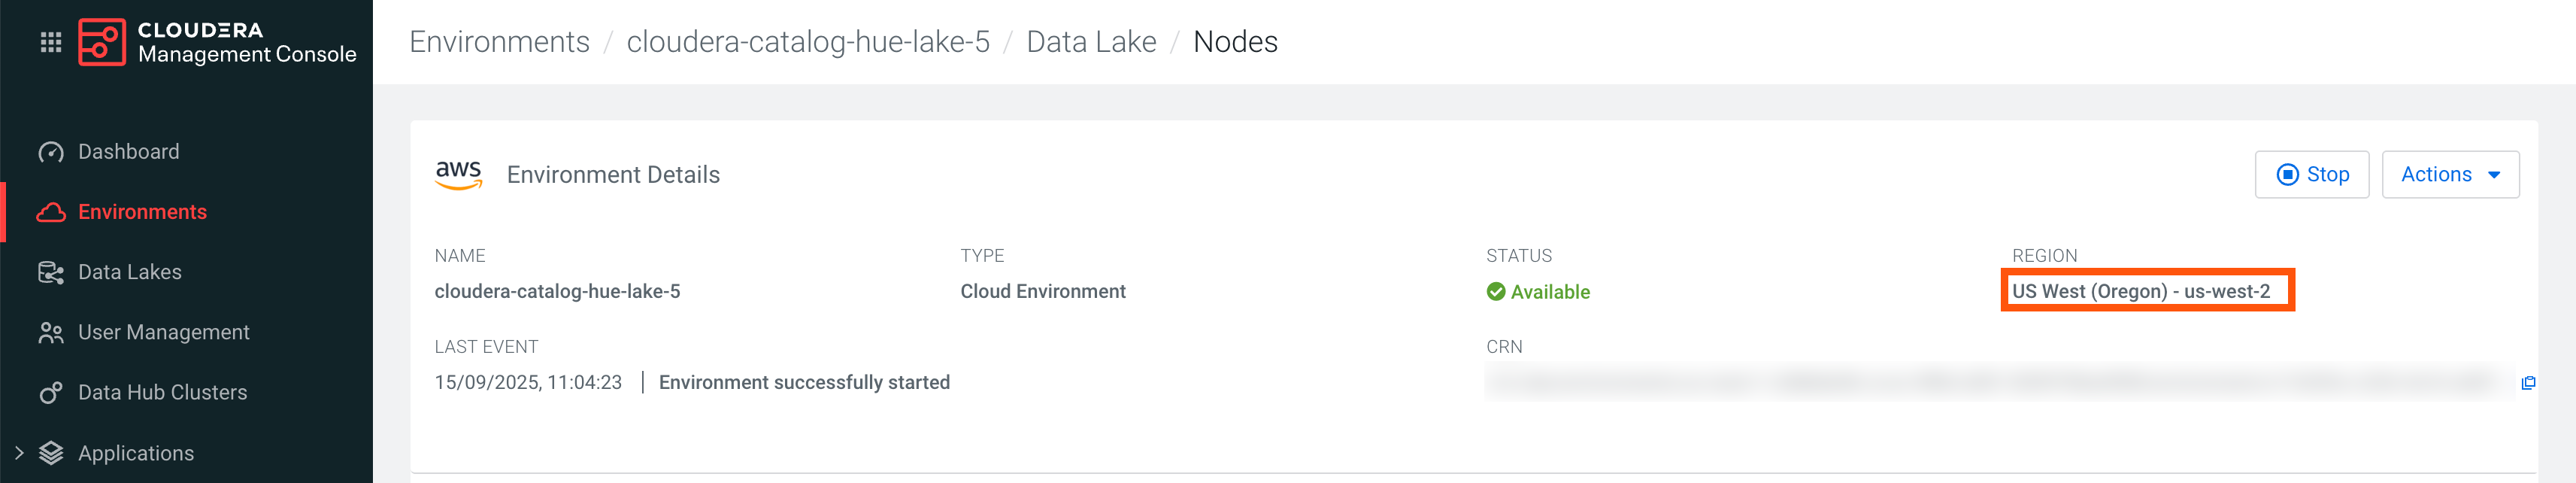Click the User Management people icon
Screen dimensions: 2576x483
tap(51, 333)
